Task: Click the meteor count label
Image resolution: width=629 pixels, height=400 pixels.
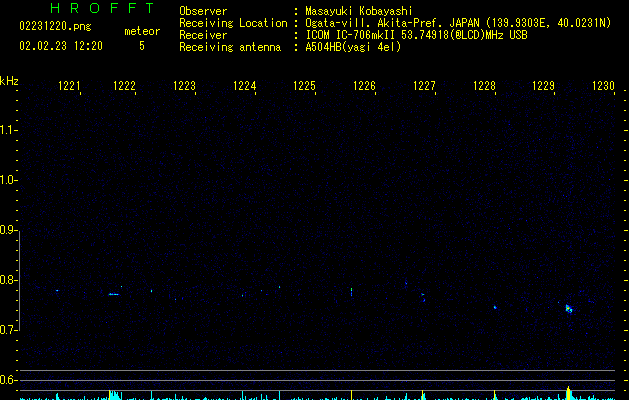Action: 142,31
